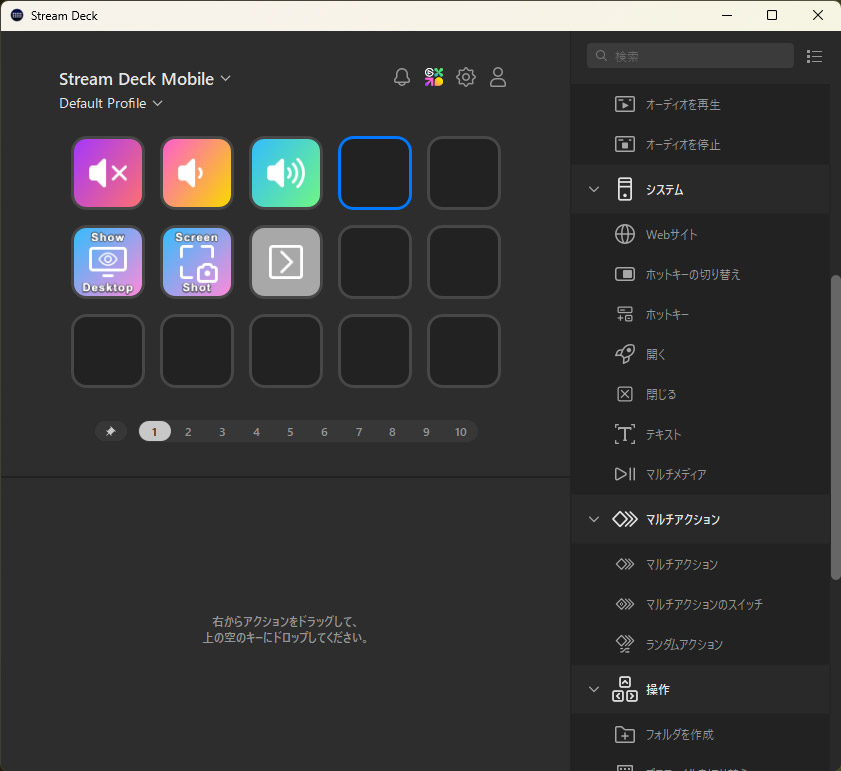Select the Screen Shot key
Screen dimensions: 841x771
(197, 262)
